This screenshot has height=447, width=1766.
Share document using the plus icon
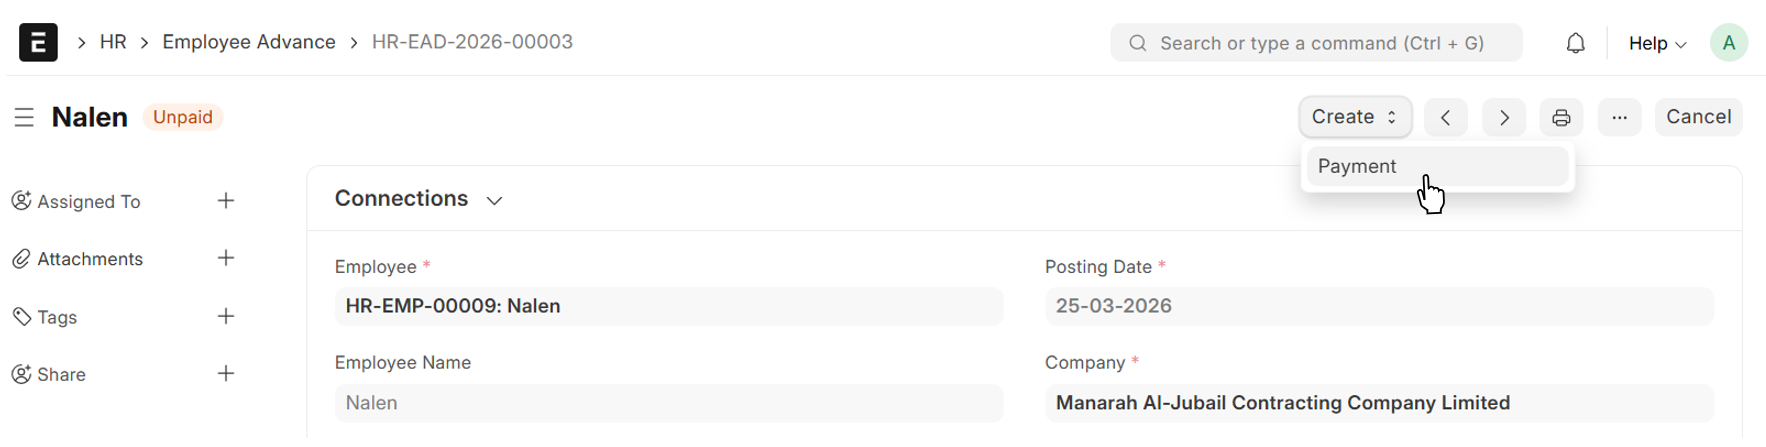point(226,374)
